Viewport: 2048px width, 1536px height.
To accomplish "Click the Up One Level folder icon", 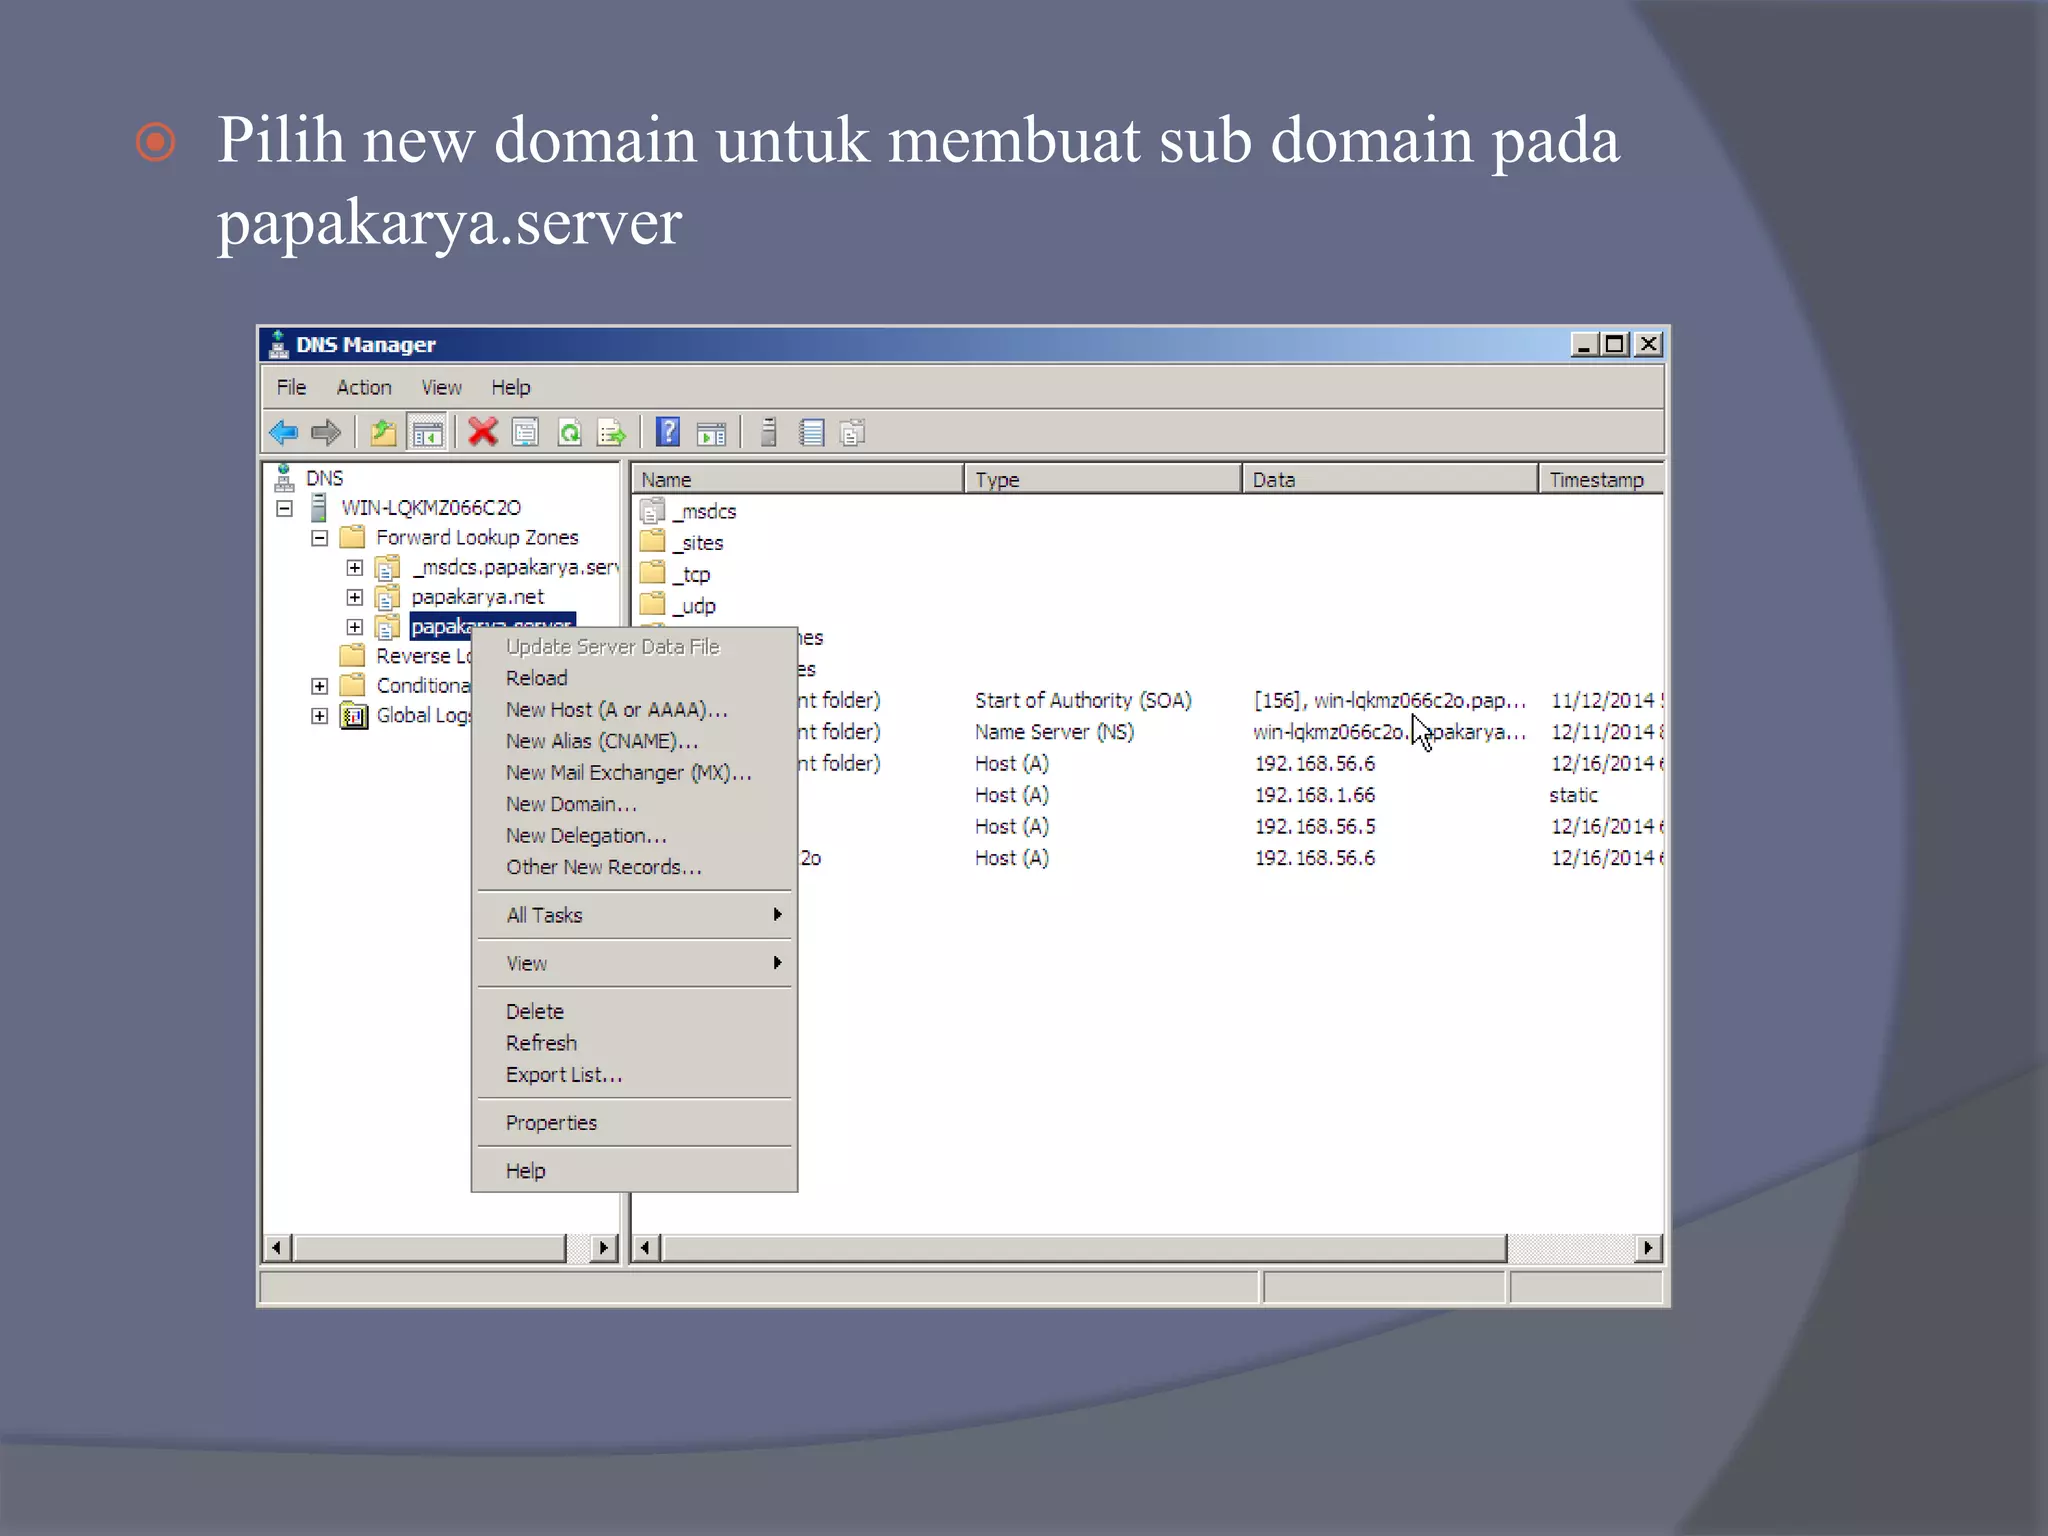I will pyautogui.click(x=384, y=433).
